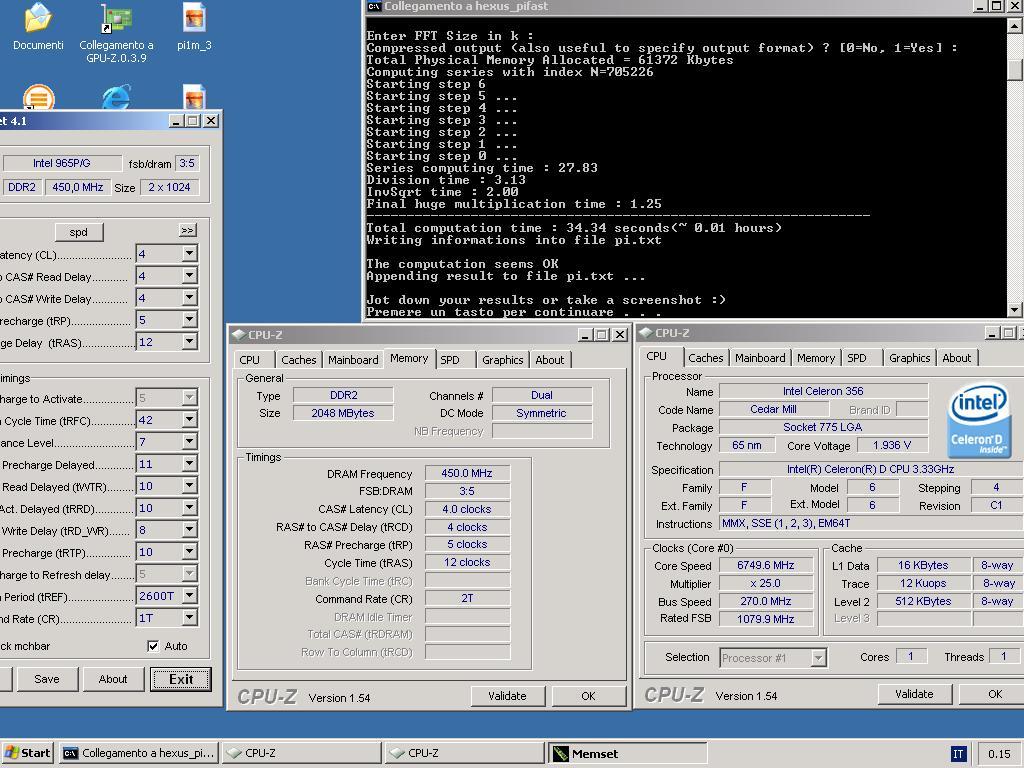Open the pi1m_3 desktop file icon
The height and width of the screenshot is (768, 1024).
tap(194, 18)
